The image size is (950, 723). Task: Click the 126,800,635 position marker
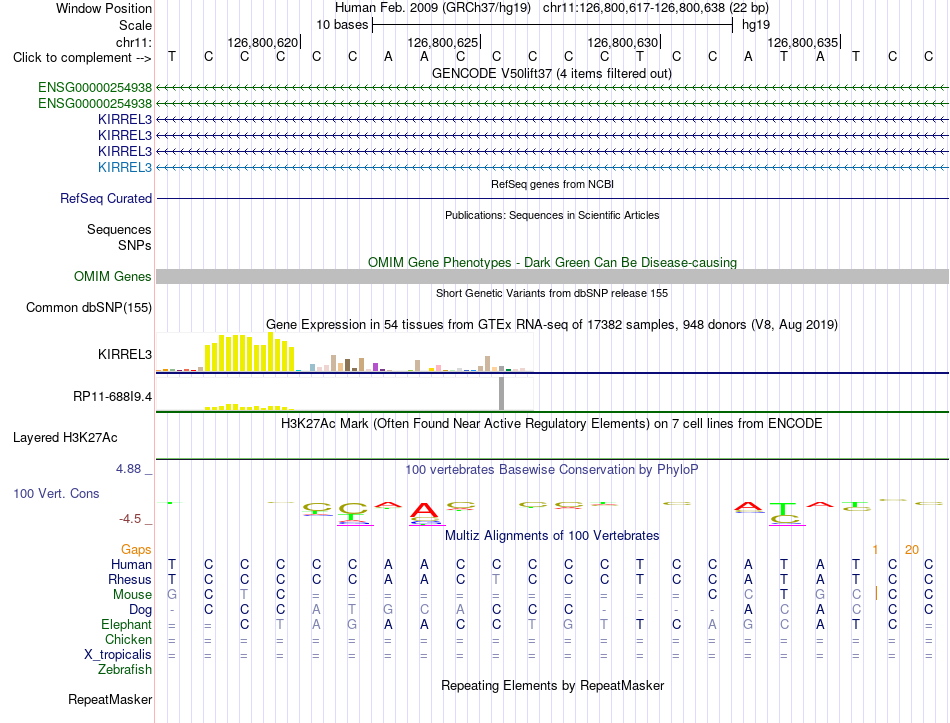click(x=803, y=42)
